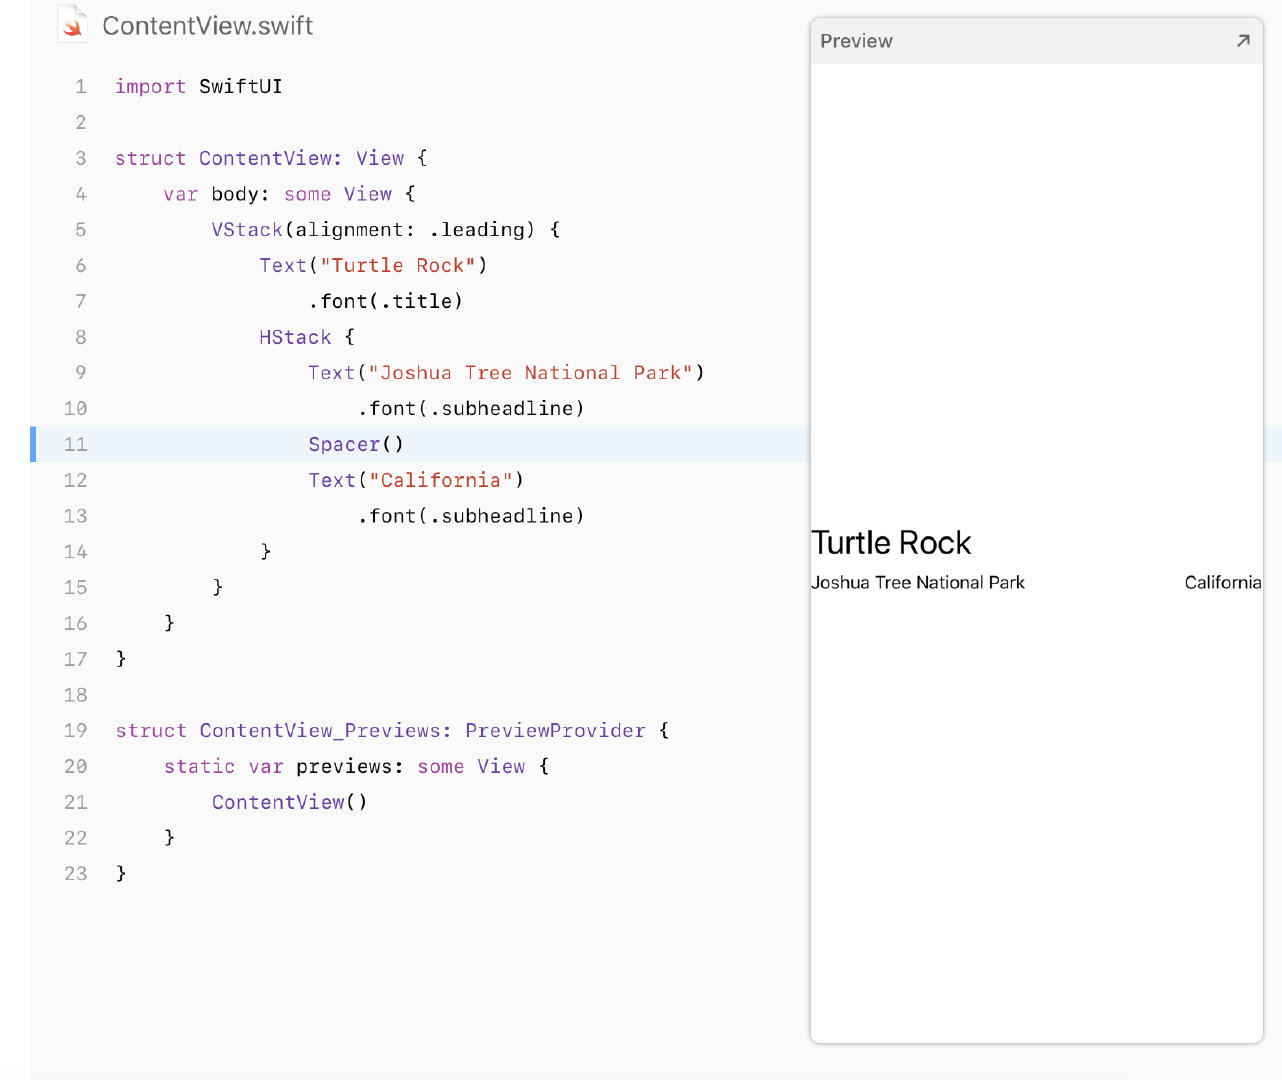Click ".font(.subheadline)" on line 10
The image size is (1282, 1080).
(x=470, y=408)
